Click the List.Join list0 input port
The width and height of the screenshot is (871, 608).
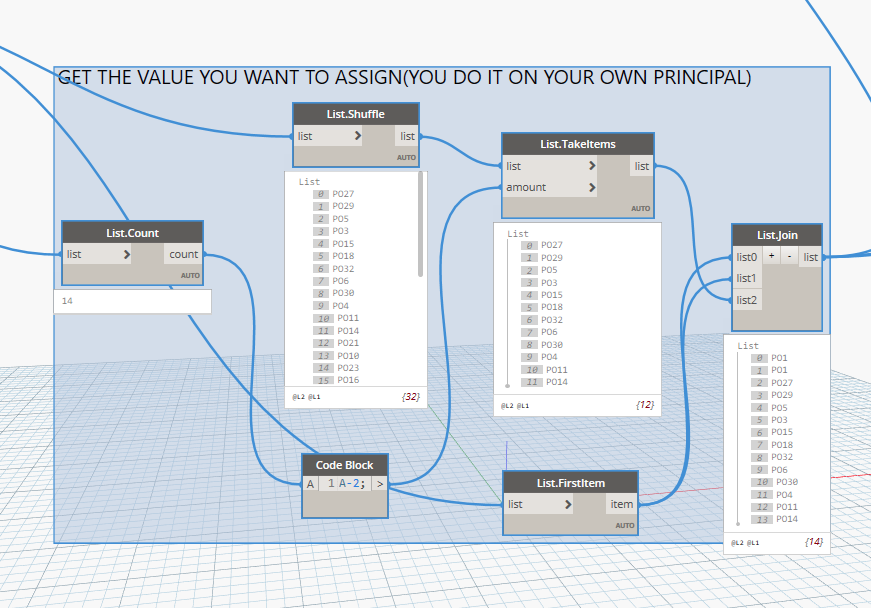(747, 257)
